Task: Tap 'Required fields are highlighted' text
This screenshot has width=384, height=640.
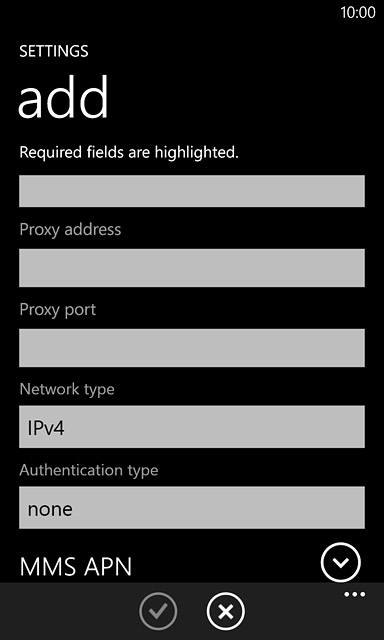Action: [x=129, y=153]
